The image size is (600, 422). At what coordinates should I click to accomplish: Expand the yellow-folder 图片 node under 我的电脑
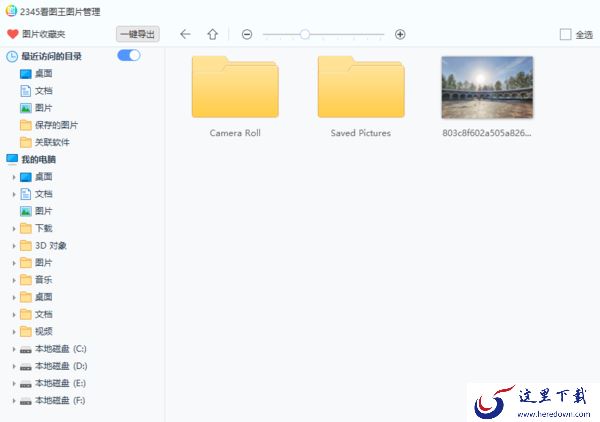pyautogui.click(x=14, y=263)
